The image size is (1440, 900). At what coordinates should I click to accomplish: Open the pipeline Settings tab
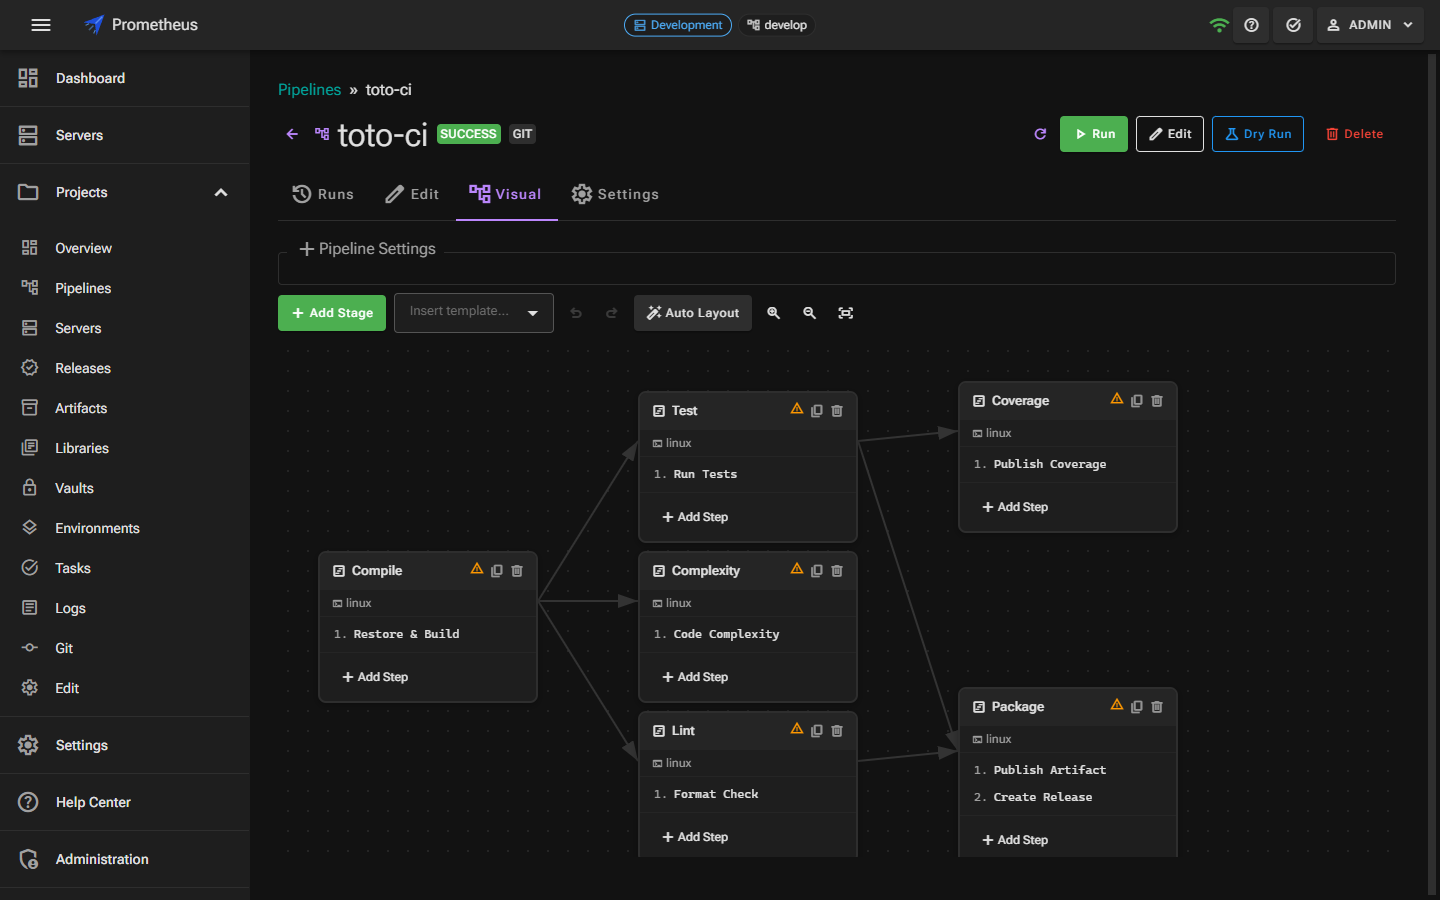[615, 194]
